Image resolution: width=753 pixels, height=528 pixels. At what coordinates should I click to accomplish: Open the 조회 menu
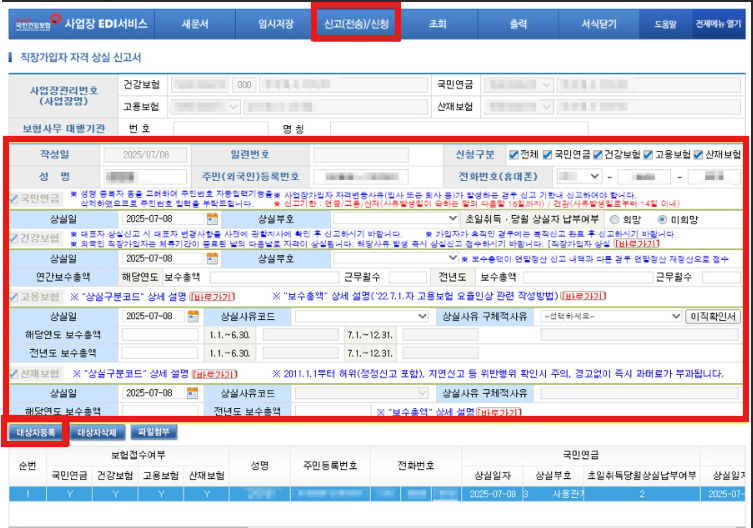[x=437, y=24]
